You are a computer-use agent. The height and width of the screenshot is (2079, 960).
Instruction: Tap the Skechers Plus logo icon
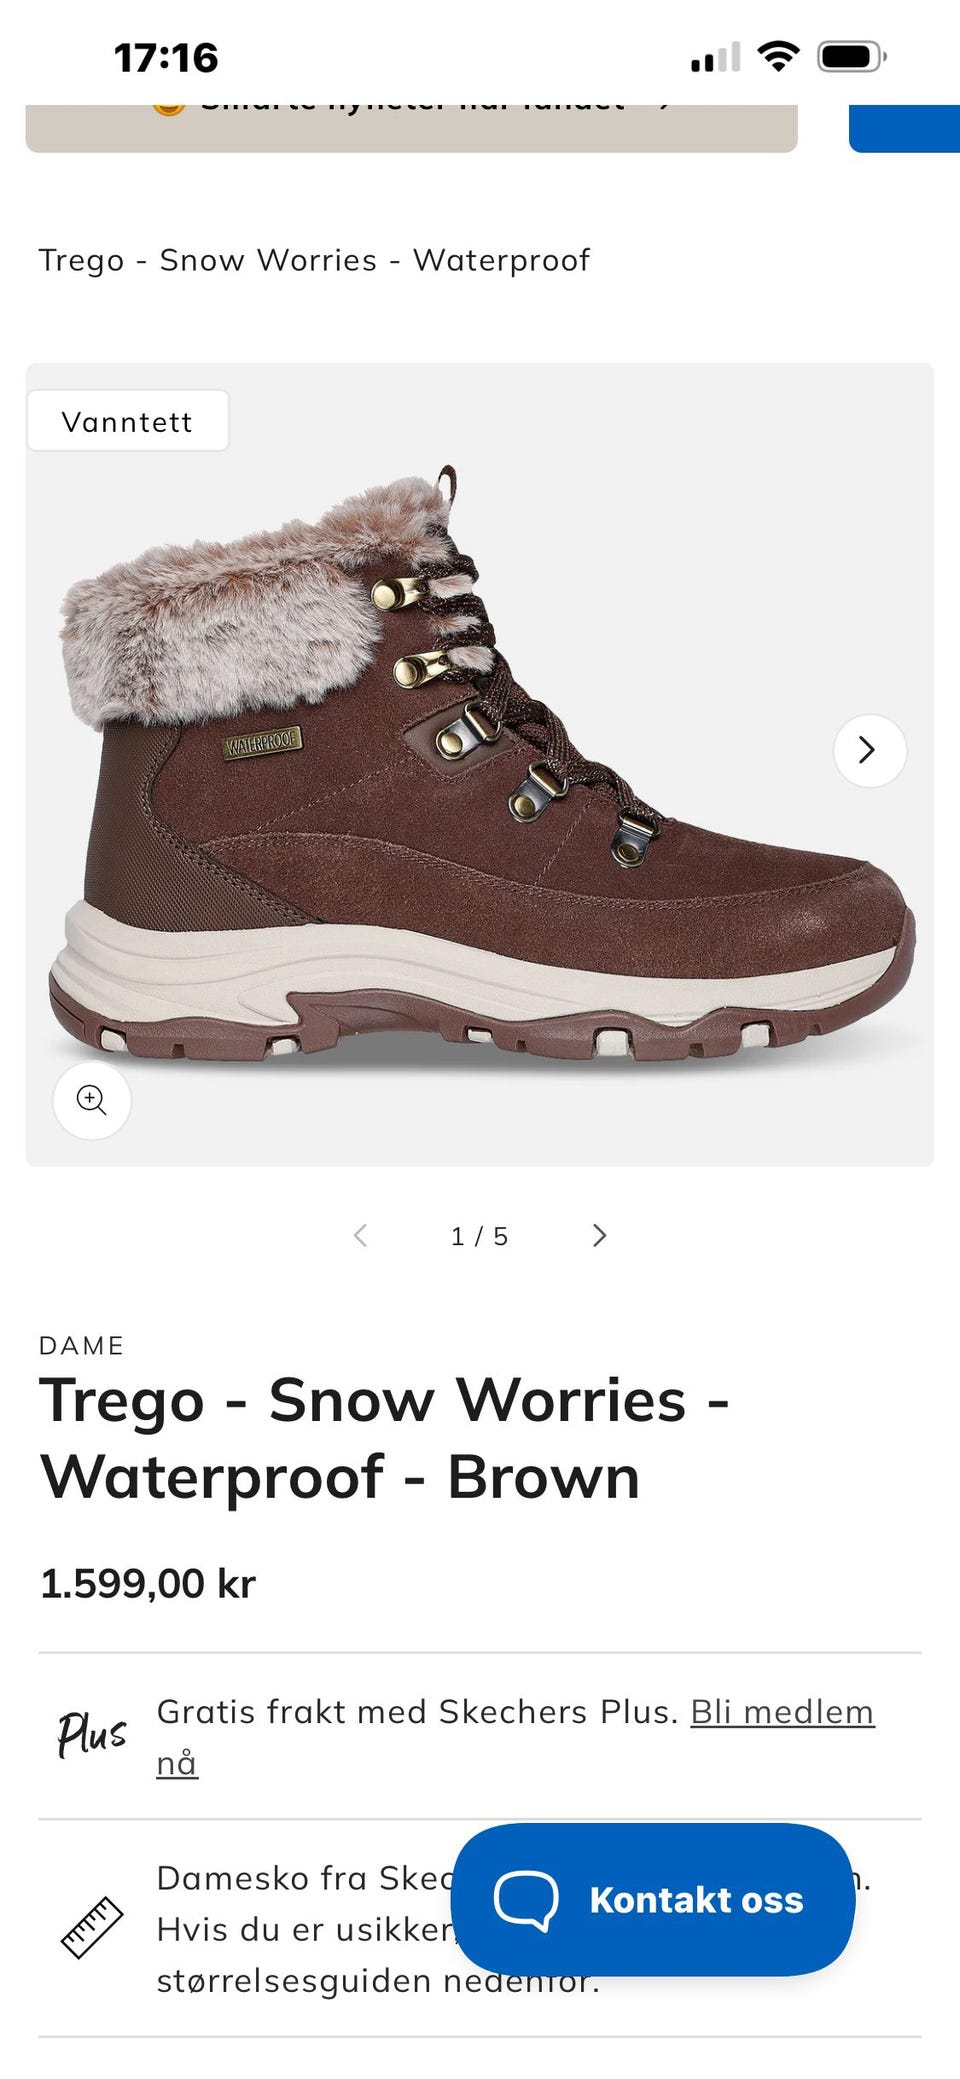92,1735
